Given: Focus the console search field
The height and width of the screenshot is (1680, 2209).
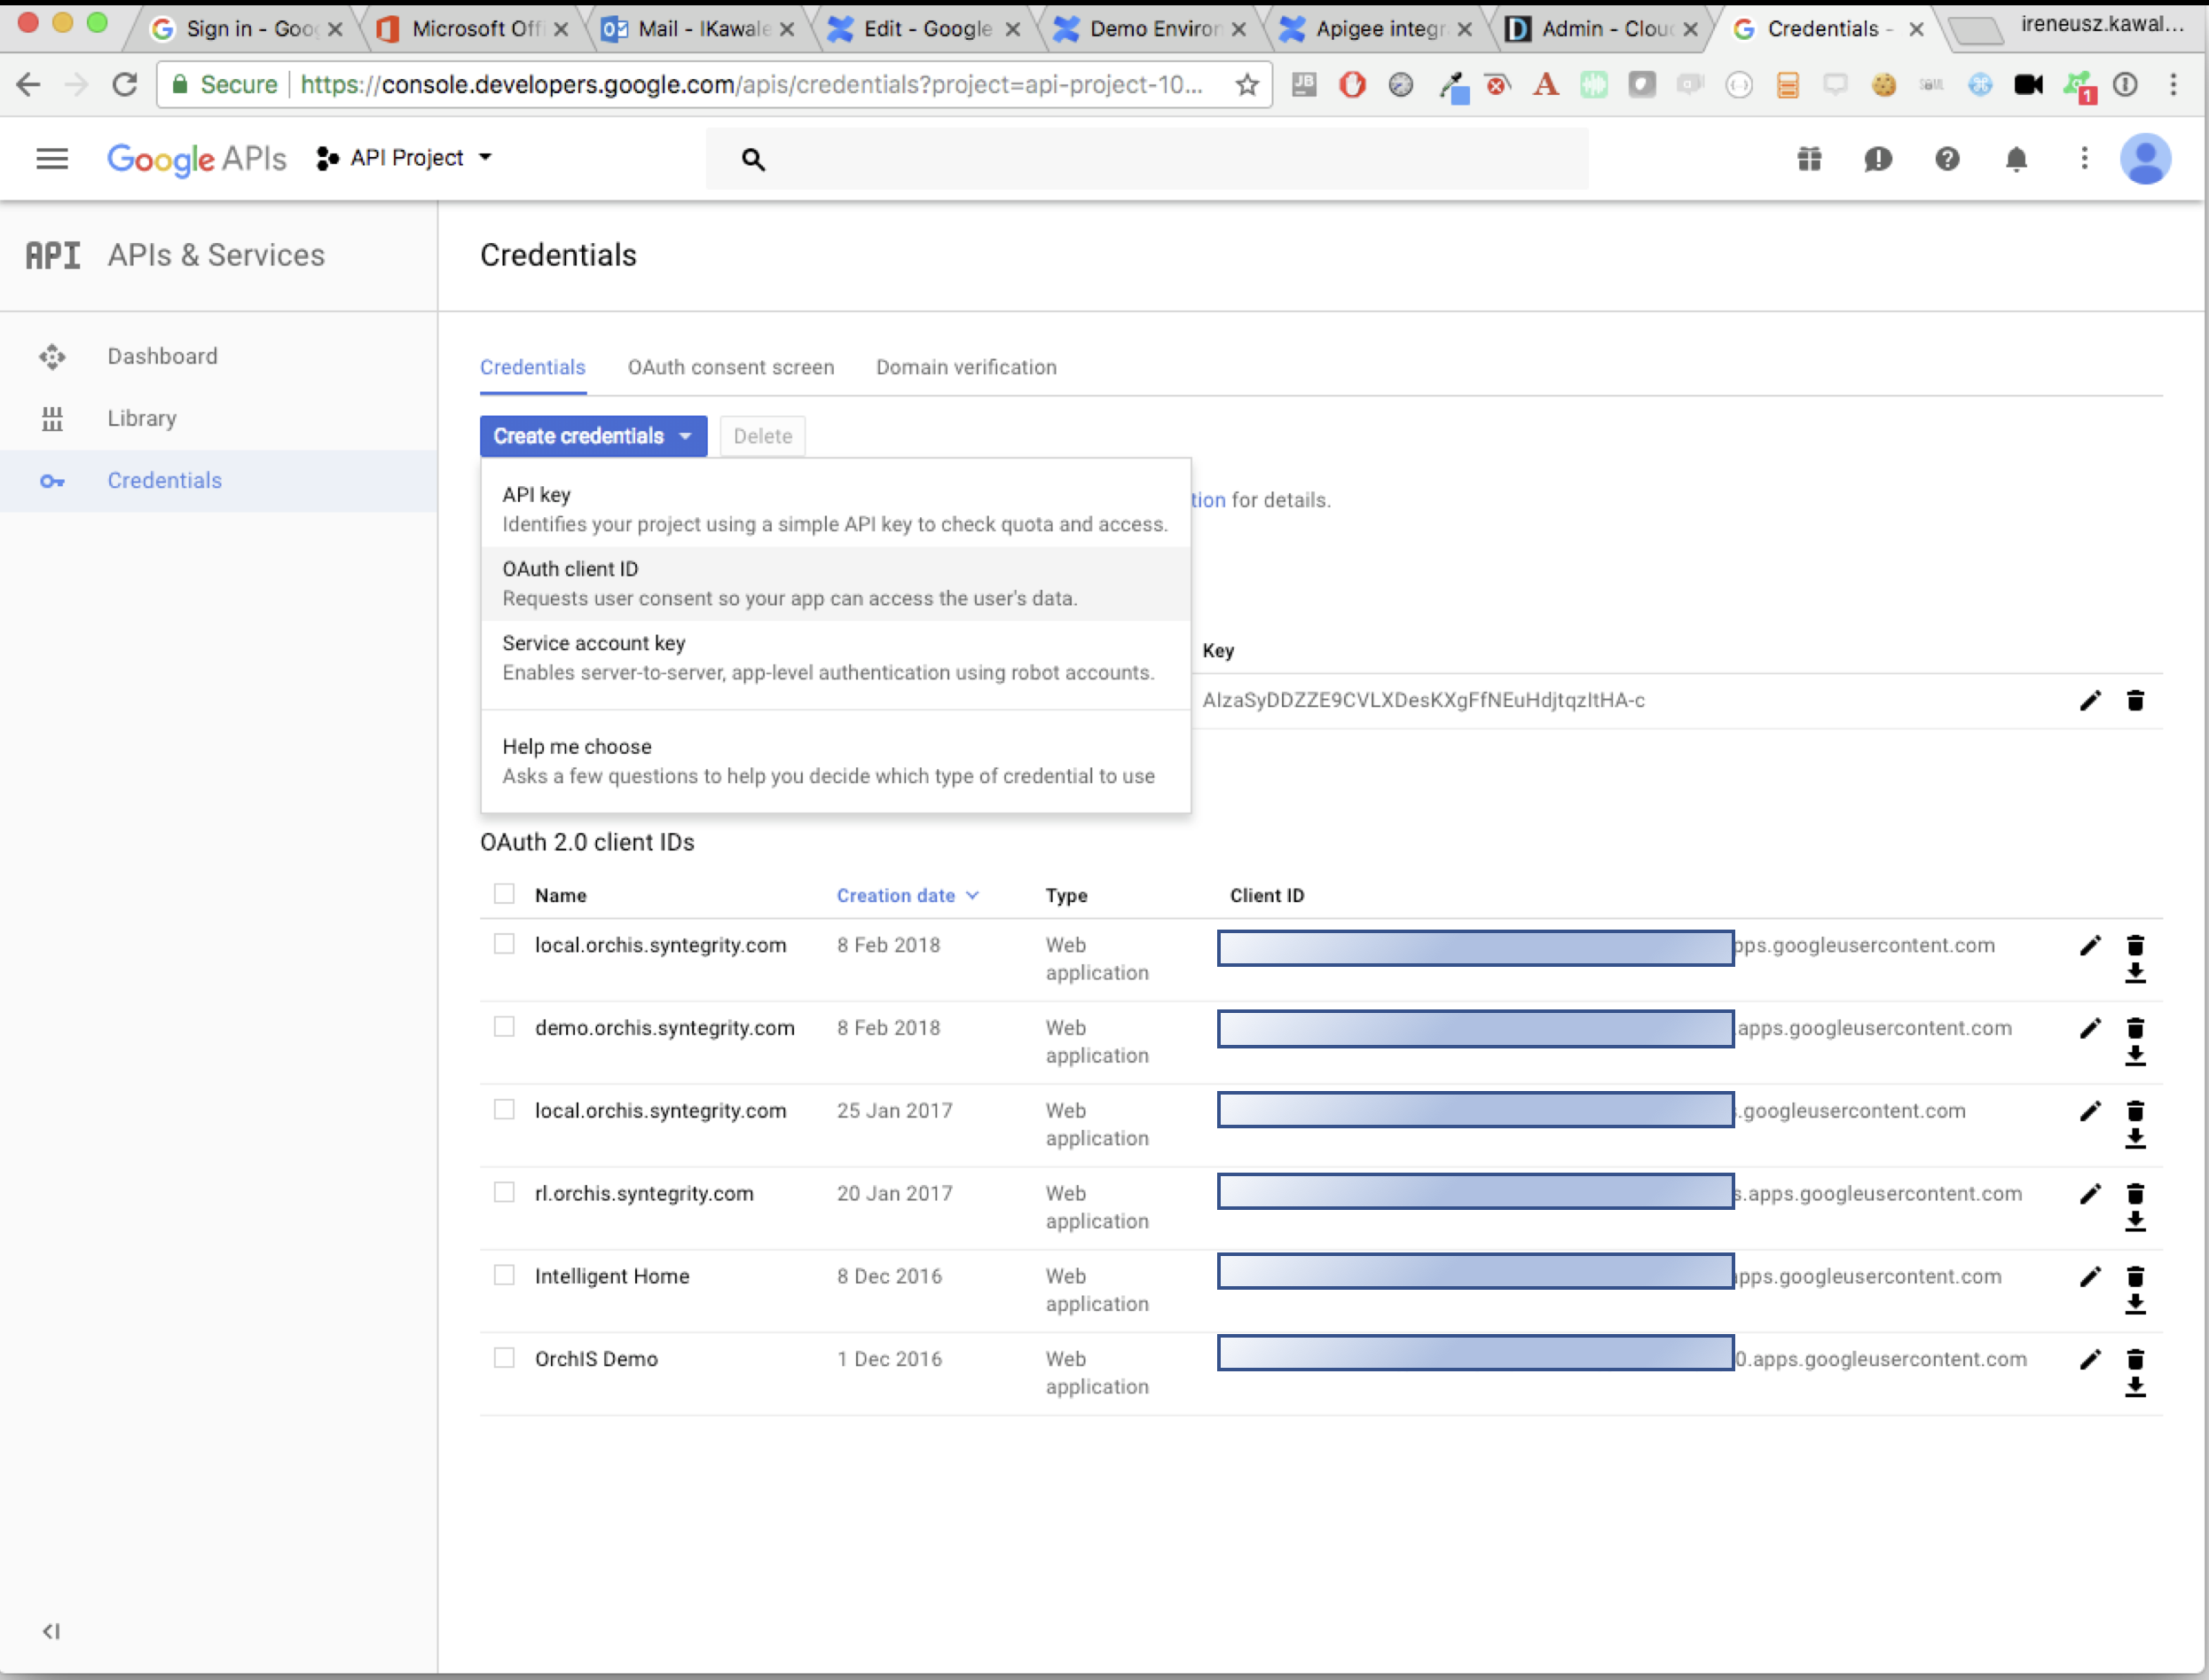Looking at the screenshot, I should click(x=1147, y=159).
